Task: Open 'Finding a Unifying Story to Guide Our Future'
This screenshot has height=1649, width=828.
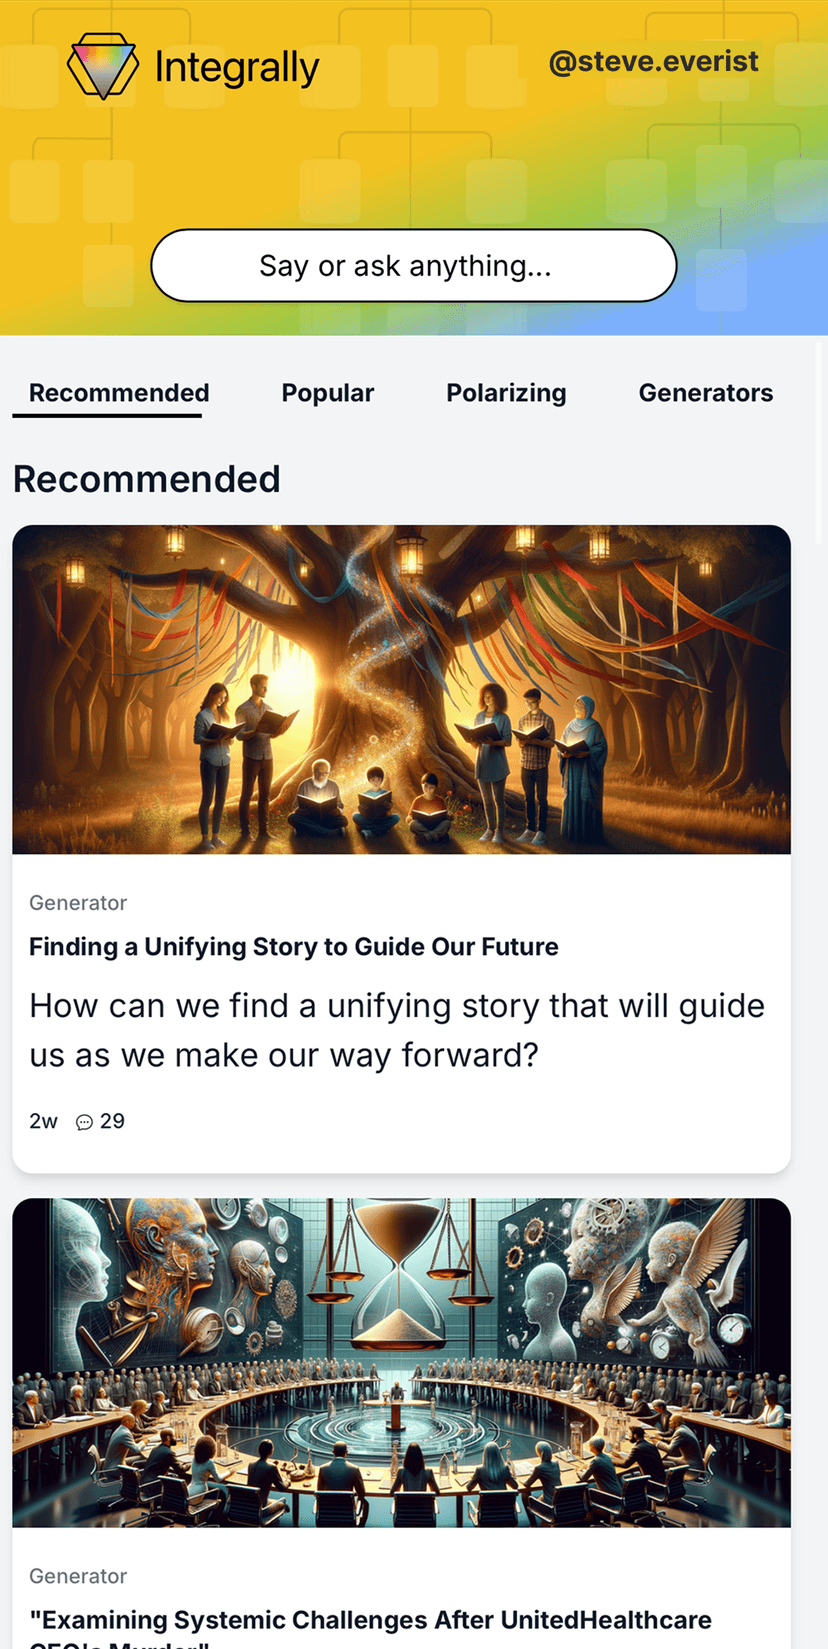Action: point(294,946)
